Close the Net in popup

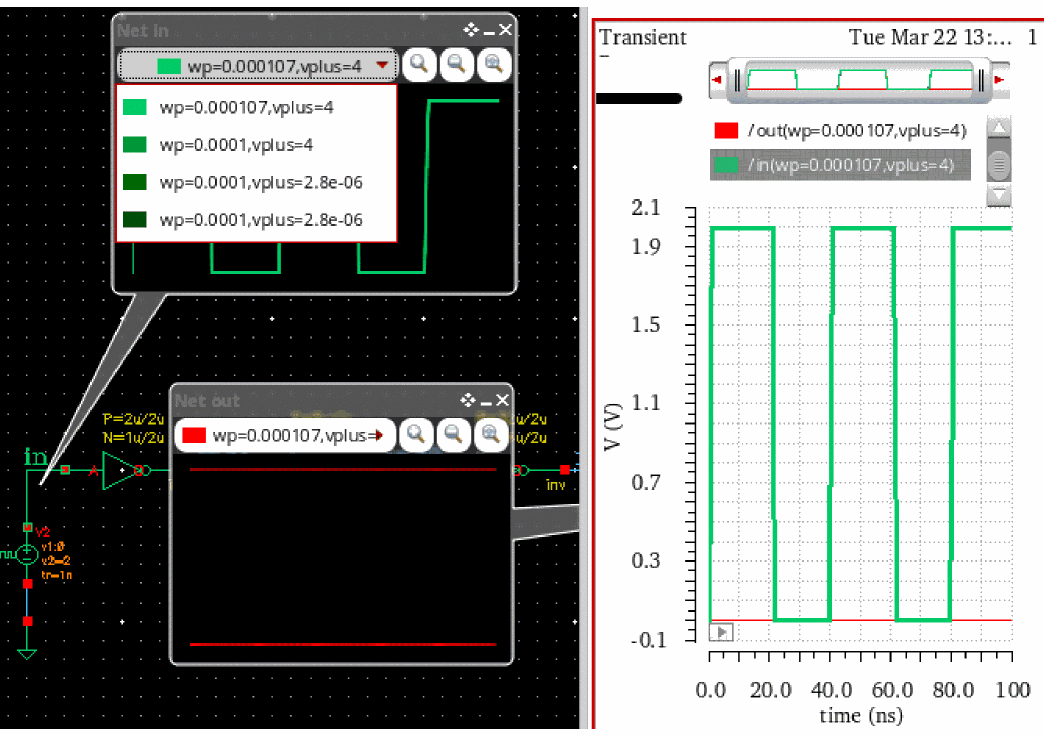click(505, 29)
